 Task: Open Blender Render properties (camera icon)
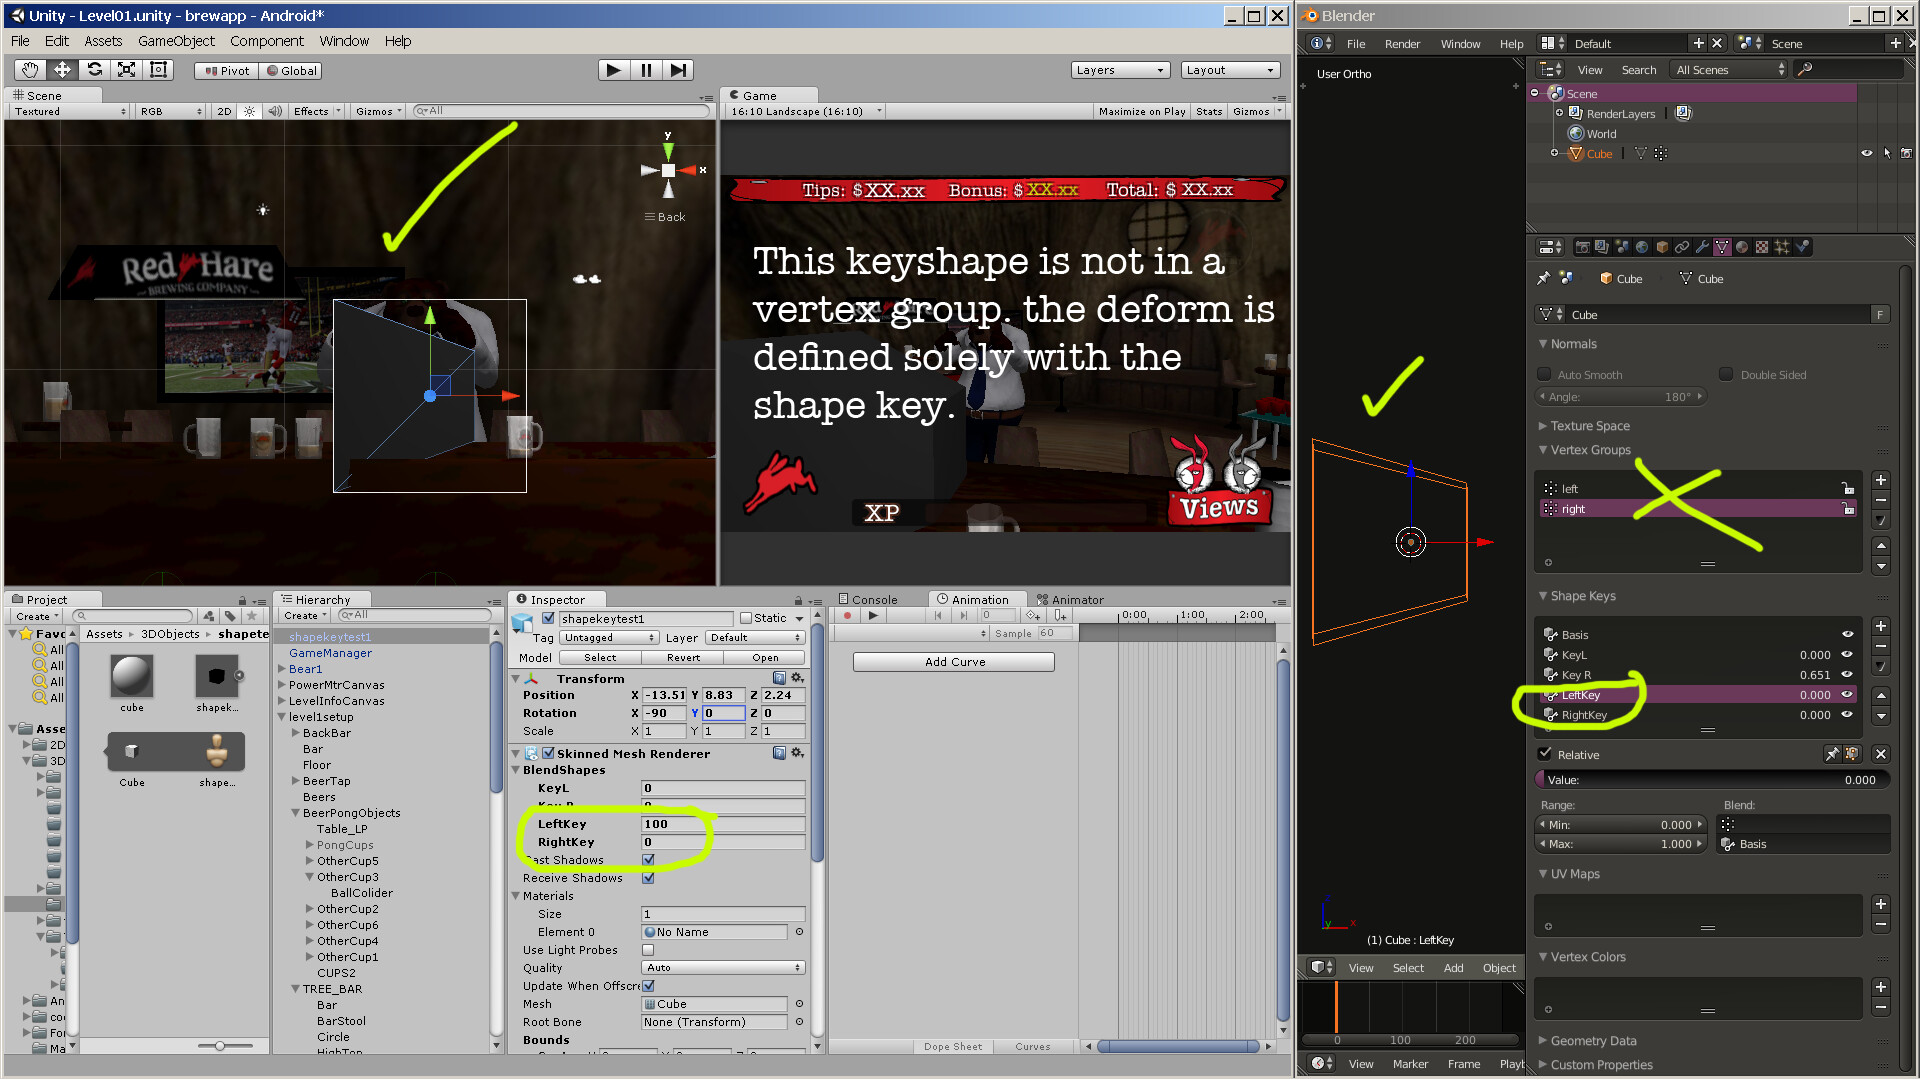point(1583,247)
